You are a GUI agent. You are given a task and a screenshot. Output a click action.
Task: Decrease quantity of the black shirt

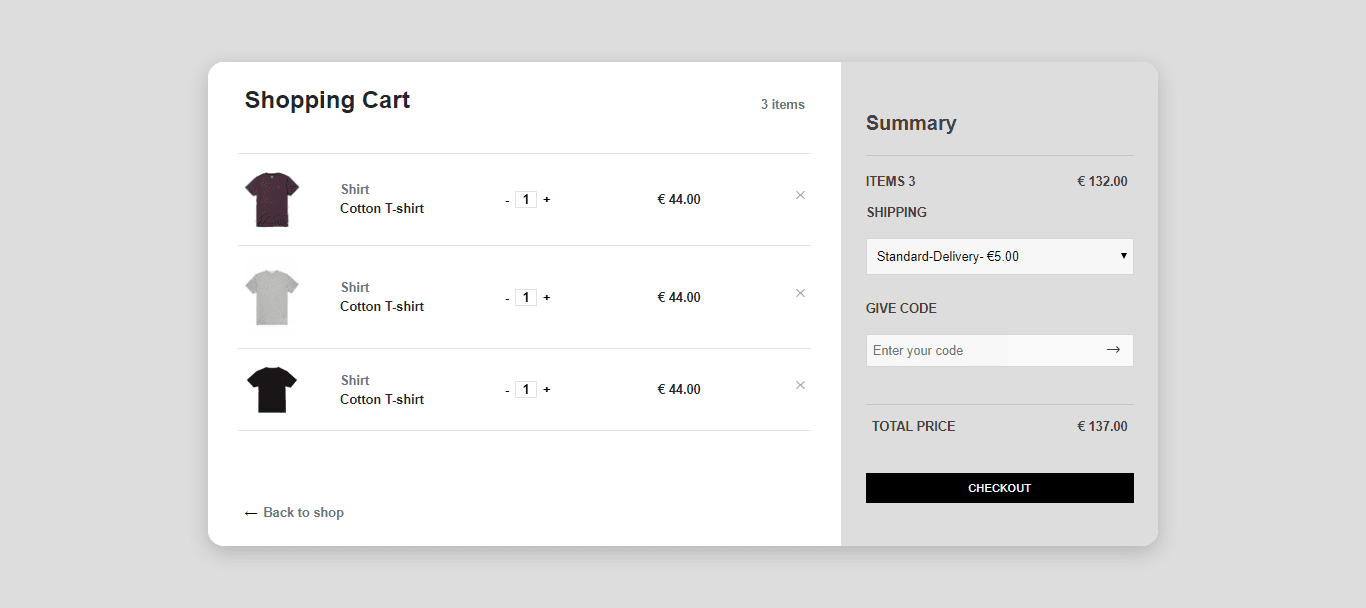coord(507,389)
